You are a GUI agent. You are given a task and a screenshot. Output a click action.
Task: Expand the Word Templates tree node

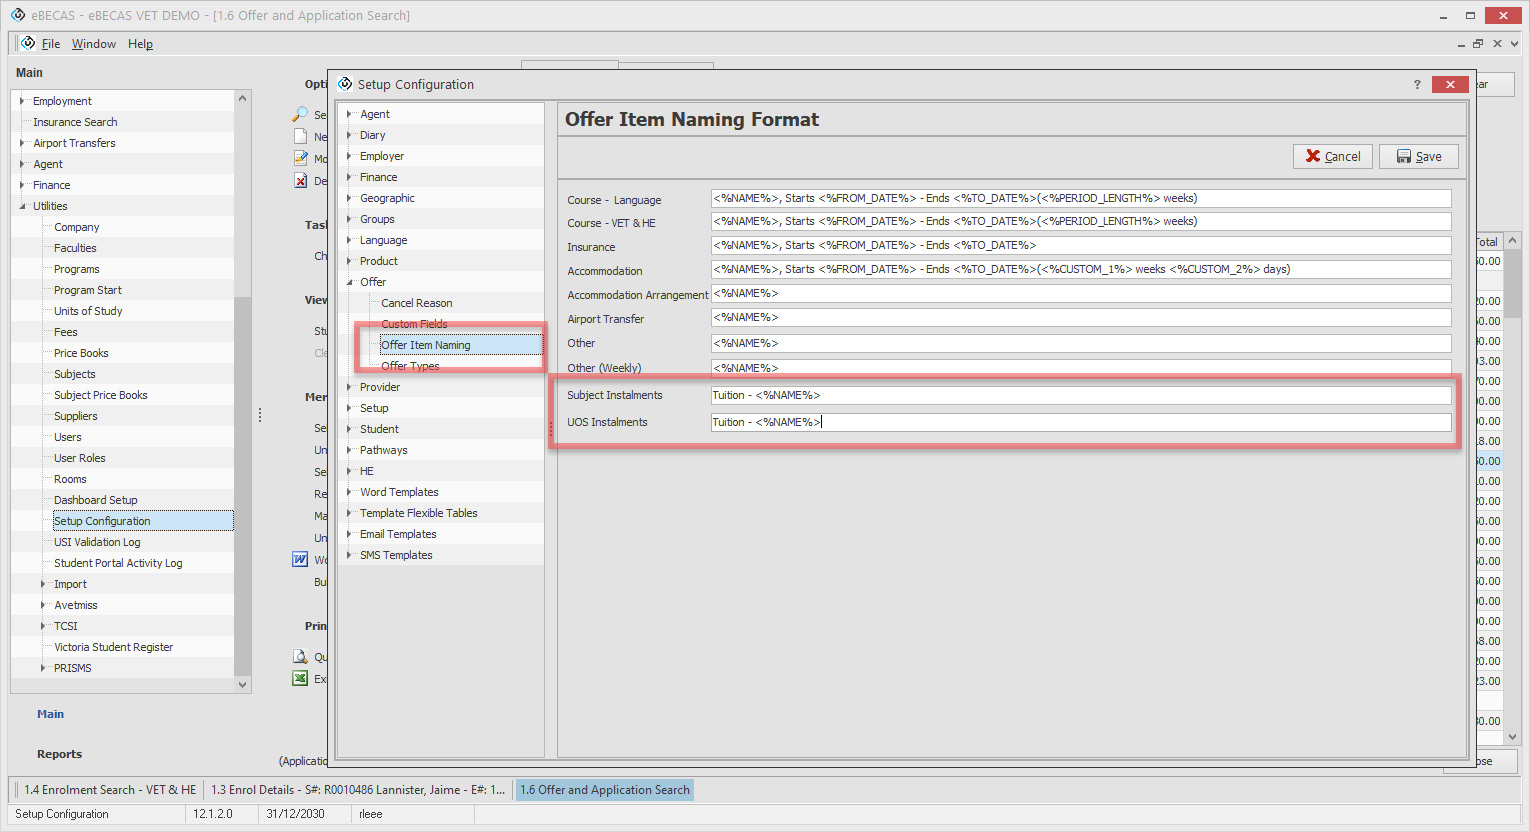[349, 492]
